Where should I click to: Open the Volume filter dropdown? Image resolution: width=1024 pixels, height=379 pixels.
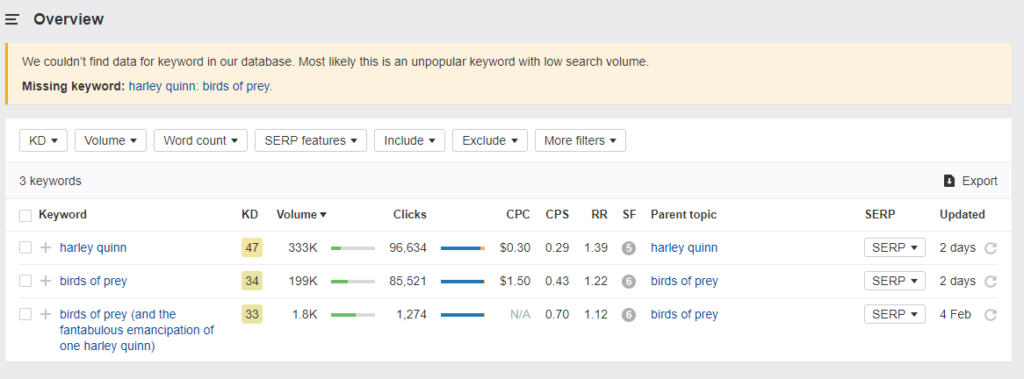pyautogui.click(x=110, y=140)
